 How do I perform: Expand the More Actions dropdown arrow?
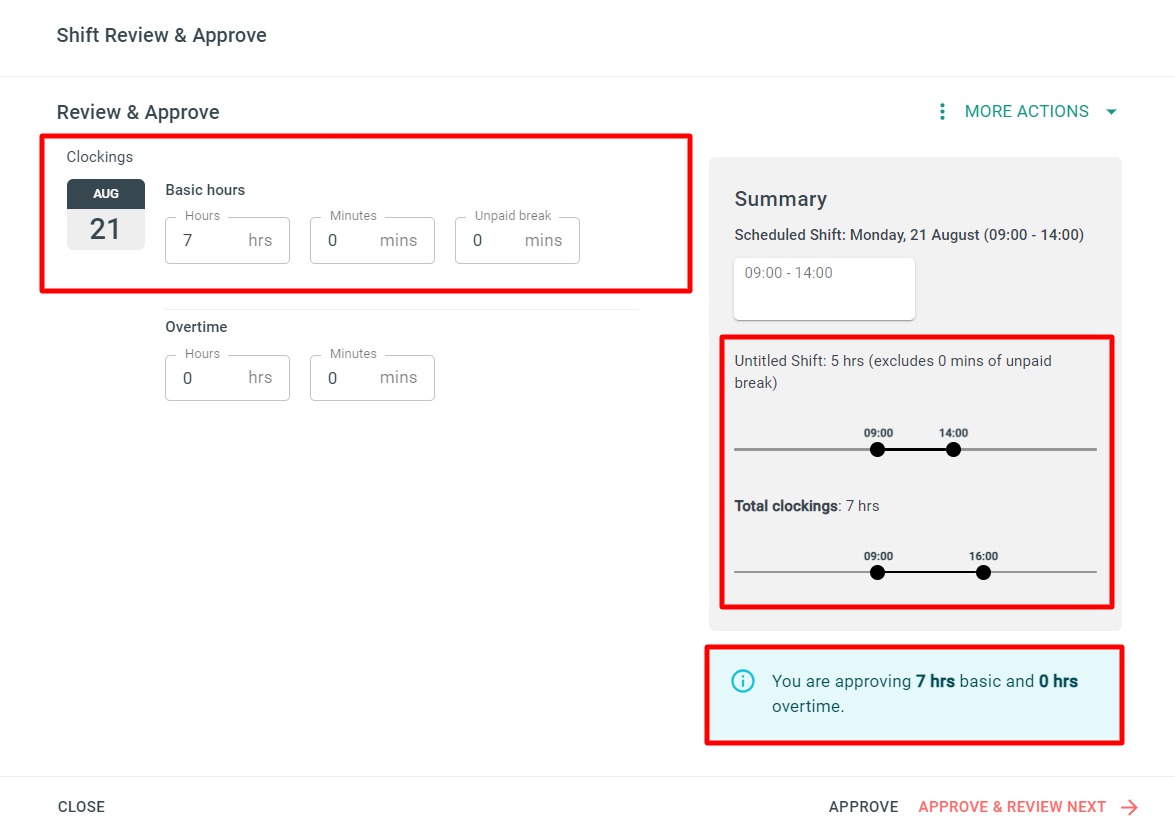[1111, 112]
